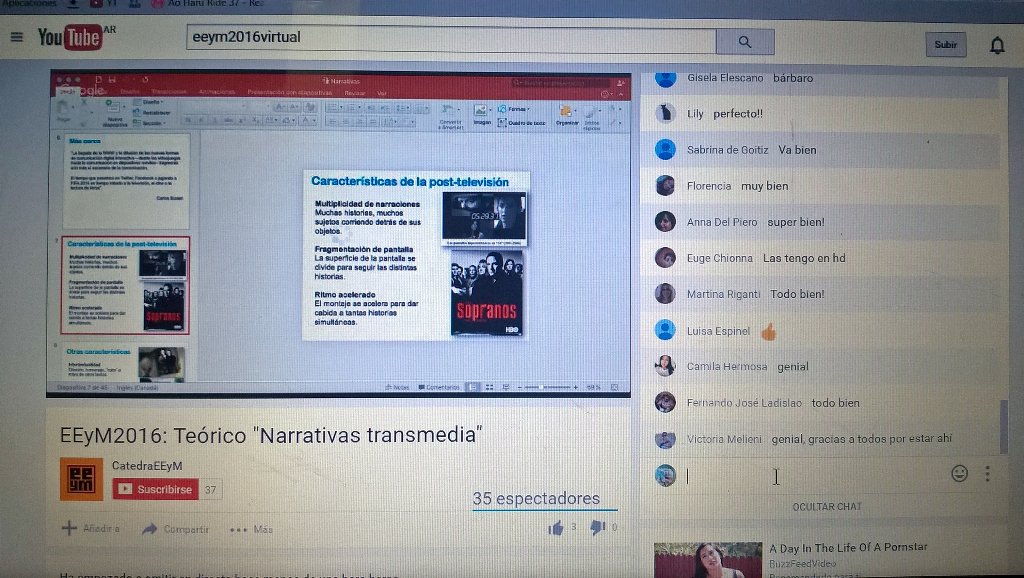1024x578 pixels.
Task: Click the name Gisela Elescano in chat
Action: click(725, 78)
